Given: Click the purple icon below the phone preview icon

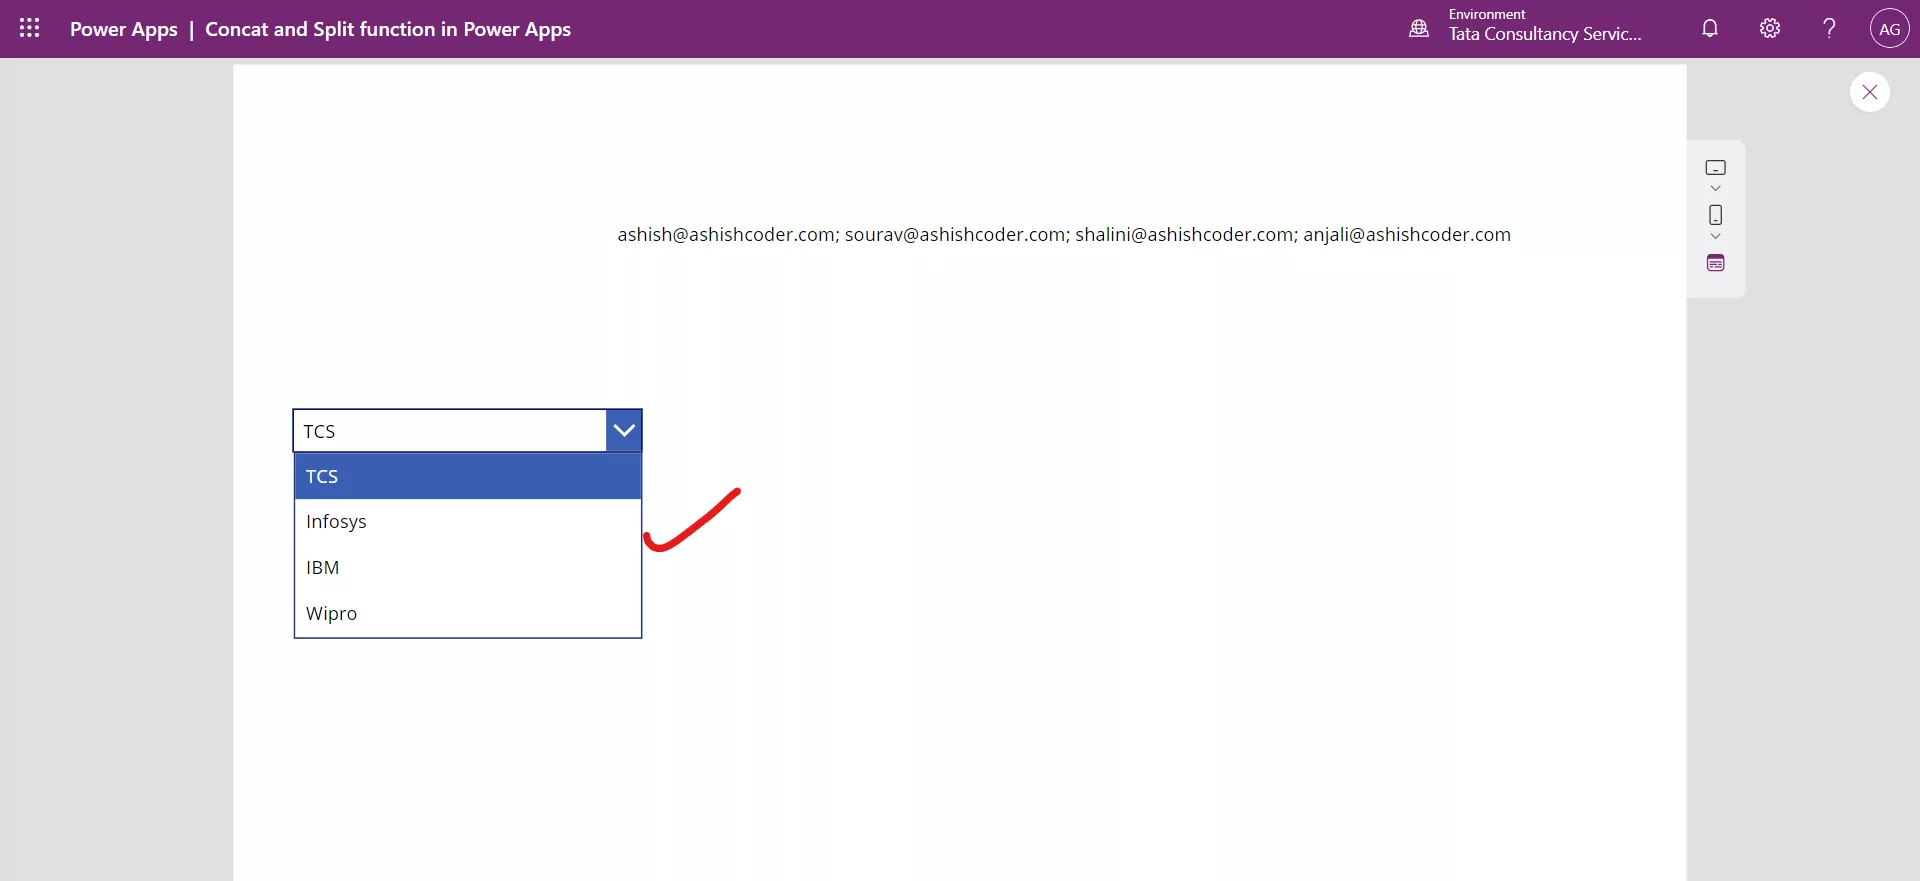Looking at the screenshot, I should tap(1716, 264).
